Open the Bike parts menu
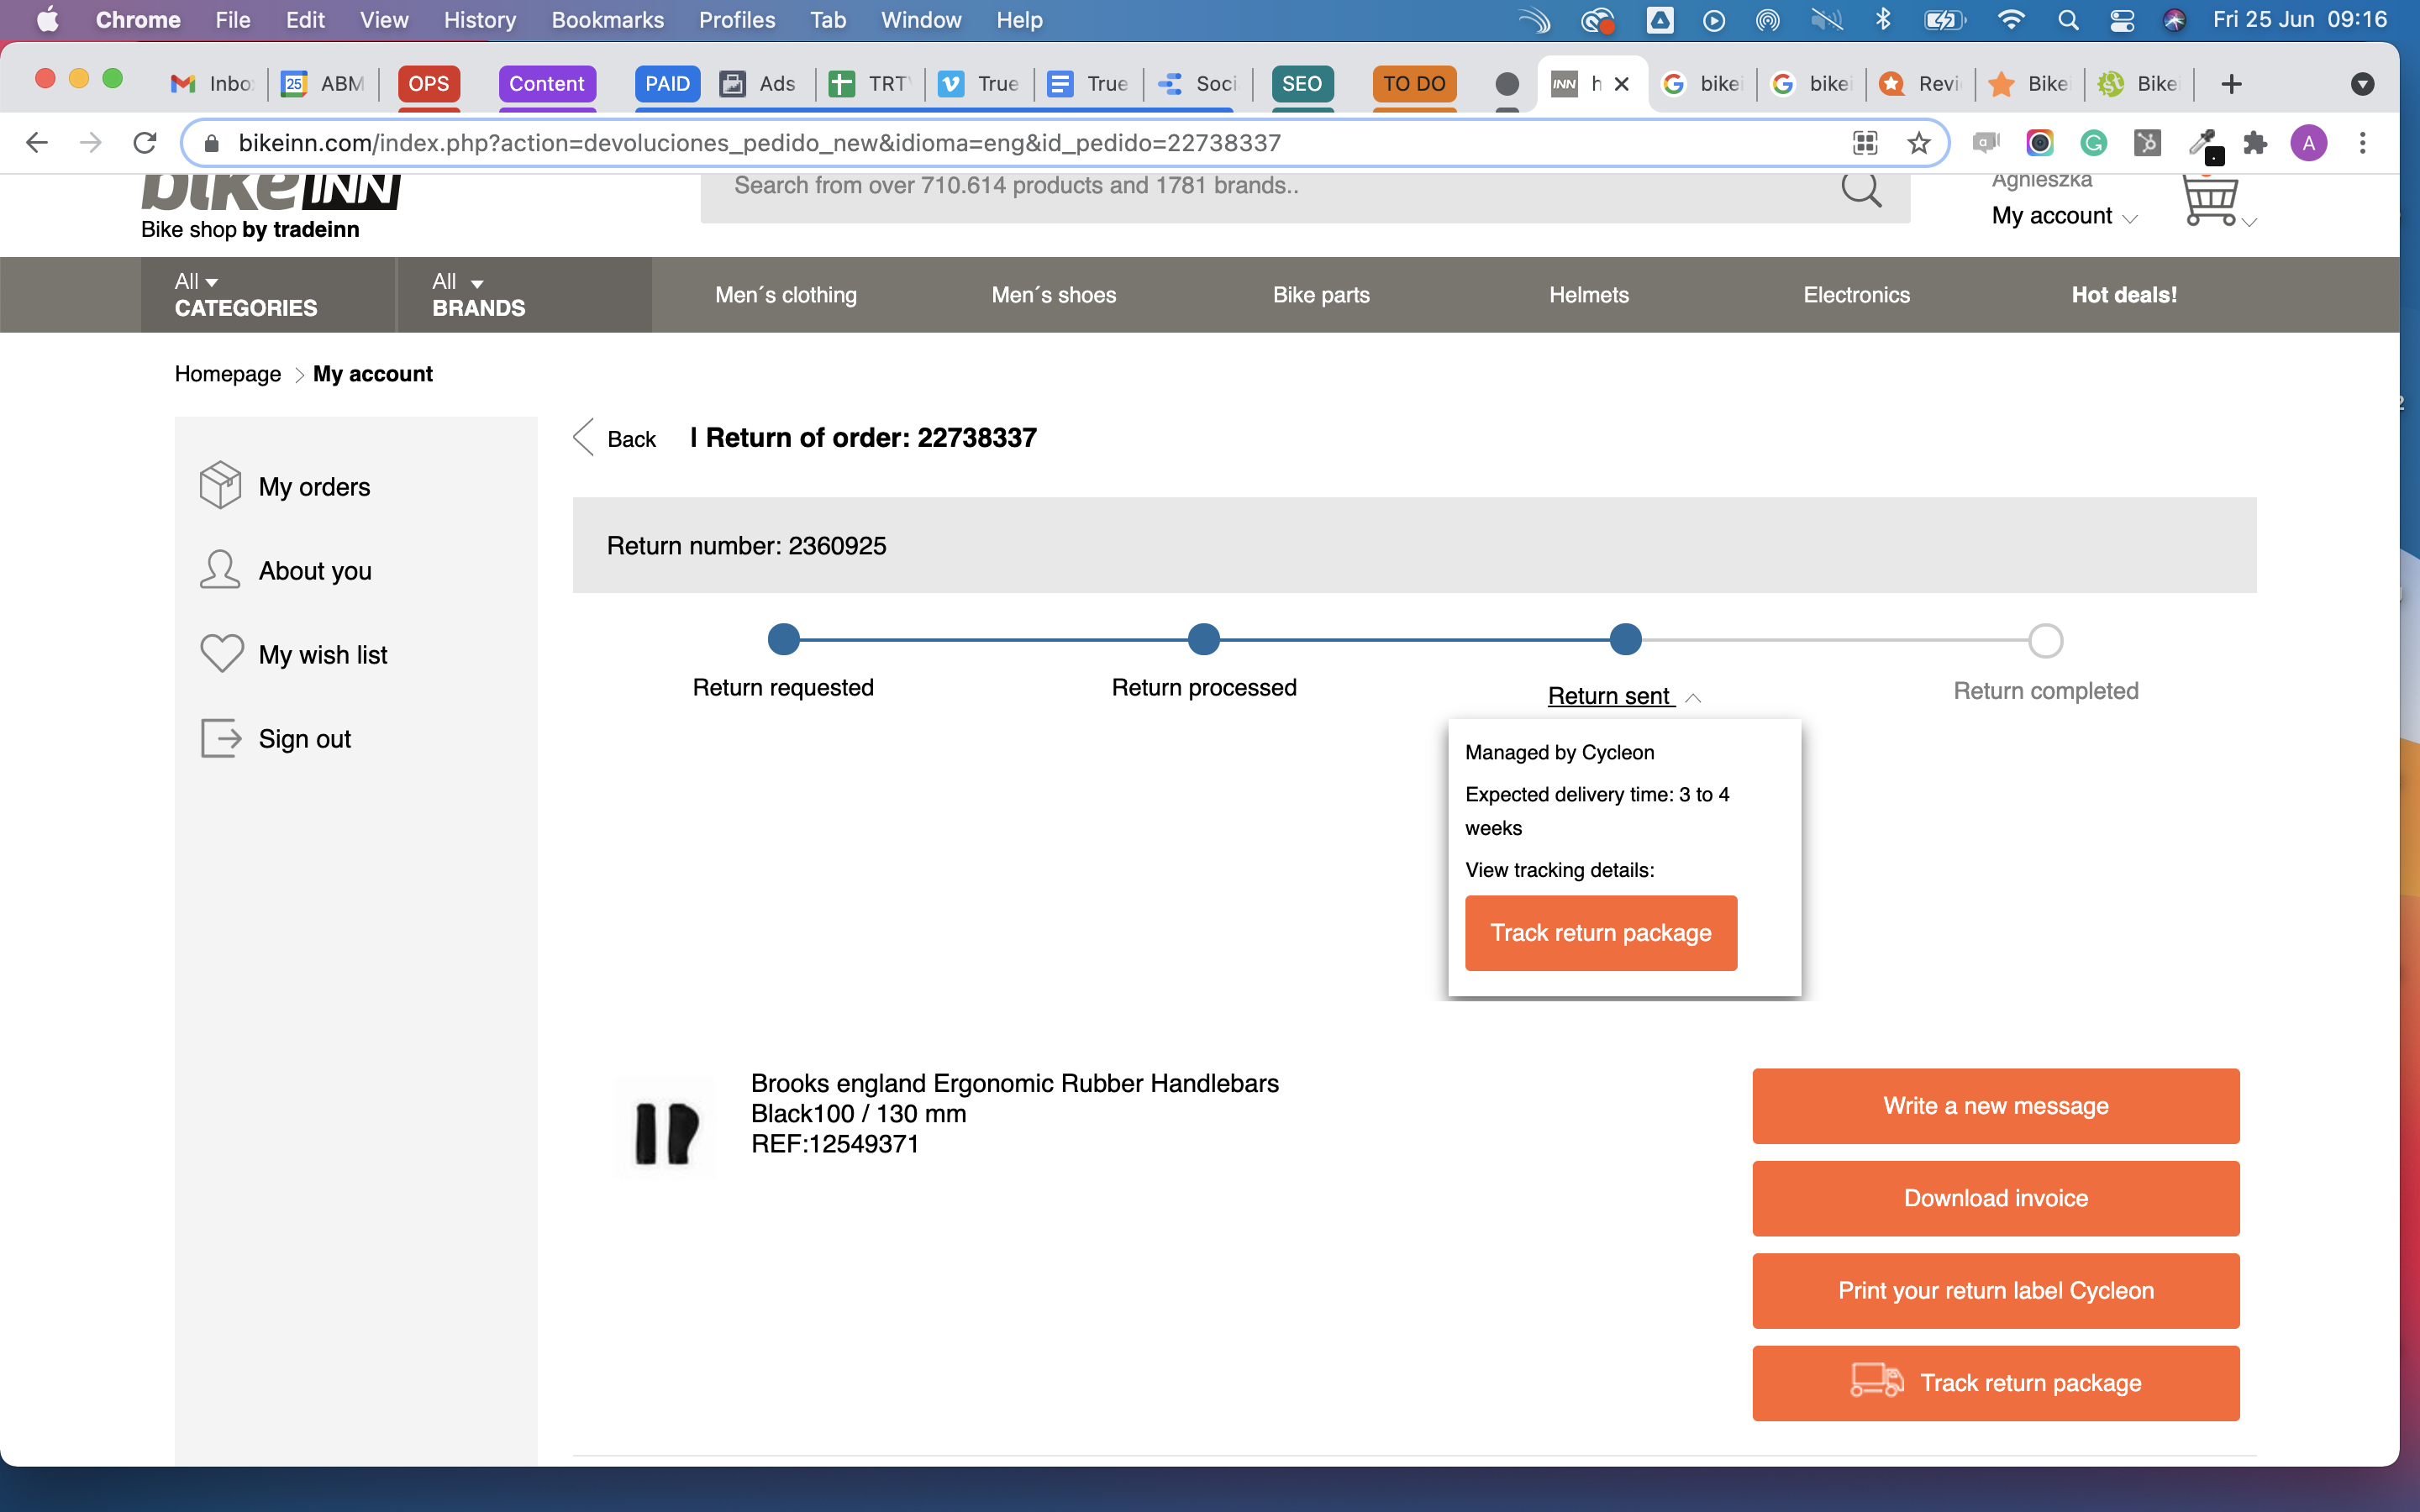The height and width of the screenshot is (1512, 2420). point(1320,295)
